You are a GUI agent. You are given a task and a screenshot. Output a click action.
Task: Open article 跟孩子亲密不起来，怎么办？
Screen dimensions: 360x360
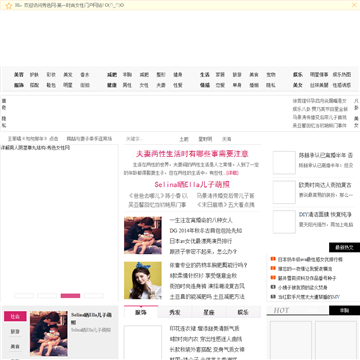coord(203,251)
